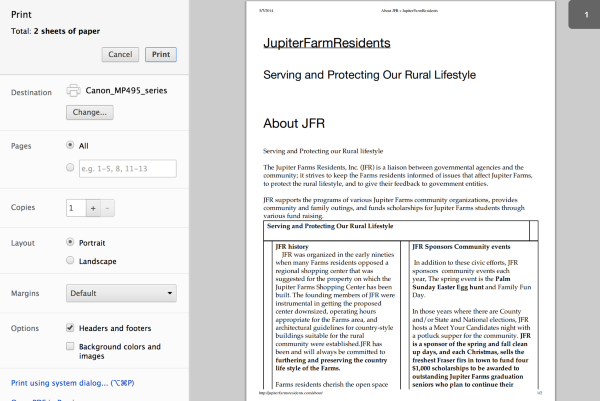600x401 pixels.
Task: Click the printer icon beside Canon_MP495_series
Action: coord(74,91)
